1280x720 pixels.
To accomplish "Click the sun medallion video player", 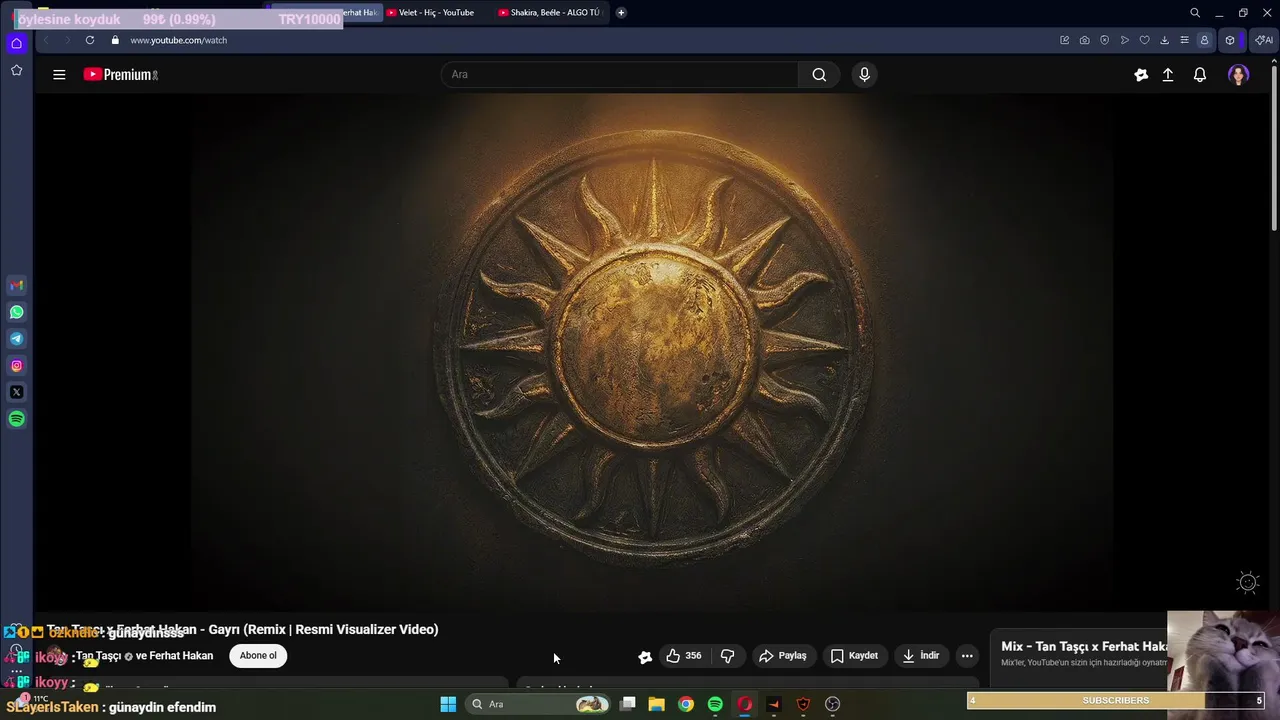I will point(652,351).
